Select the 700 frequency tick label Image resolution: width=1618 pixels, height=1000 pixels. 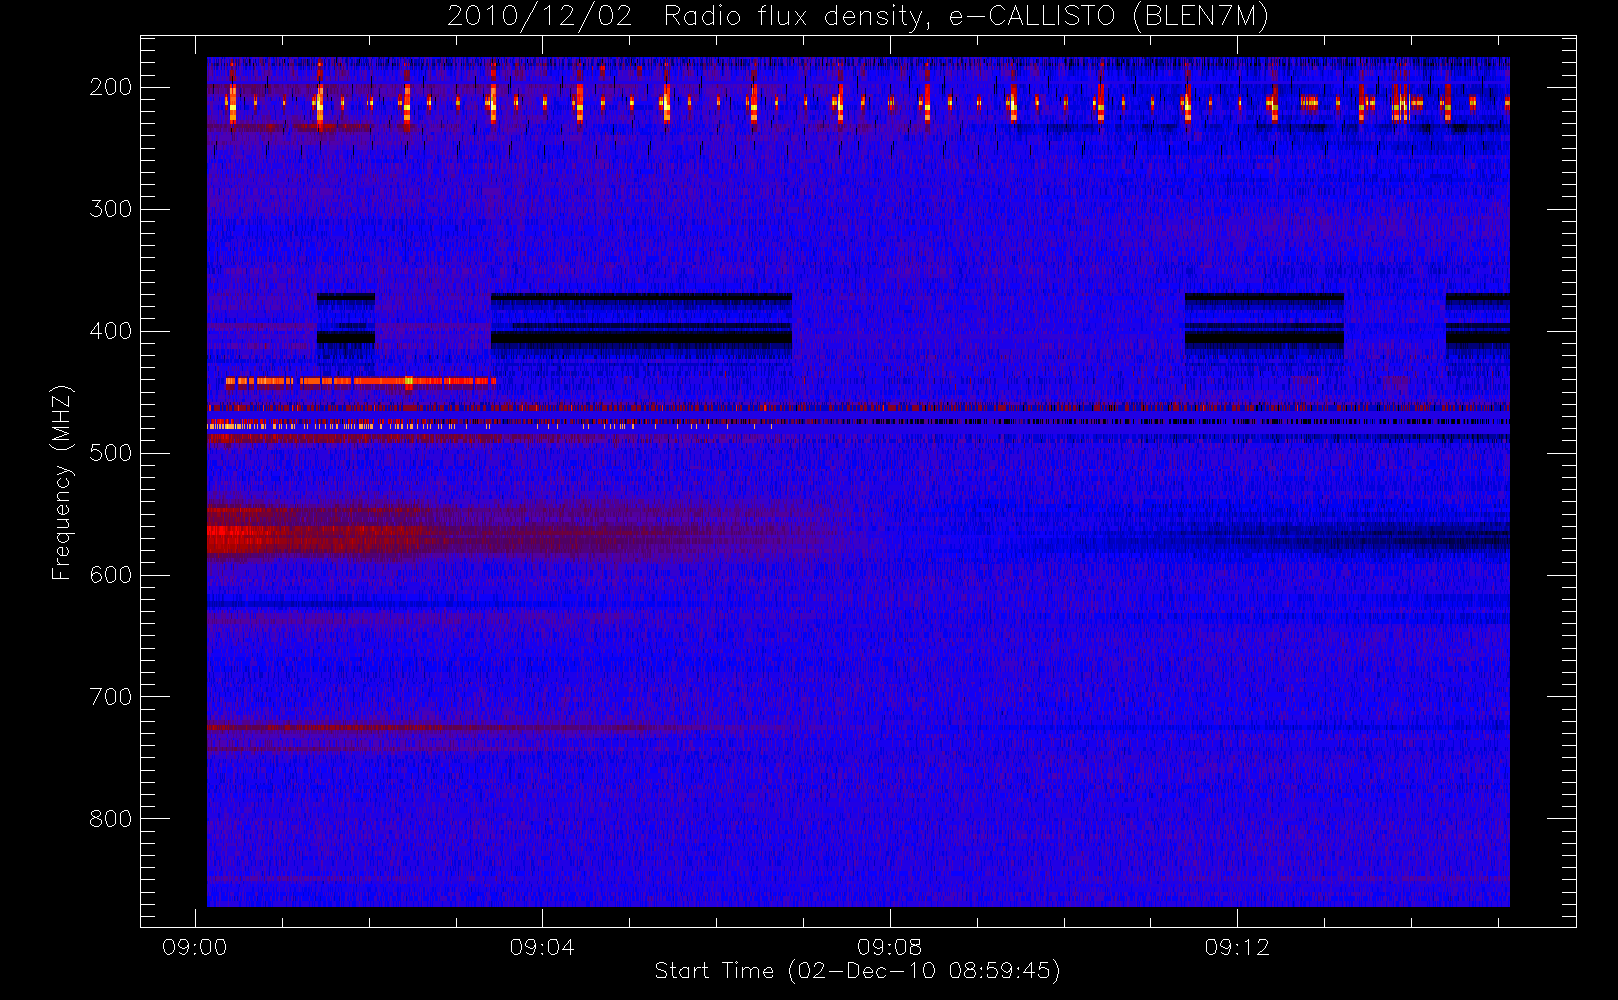tap(110, 697)
